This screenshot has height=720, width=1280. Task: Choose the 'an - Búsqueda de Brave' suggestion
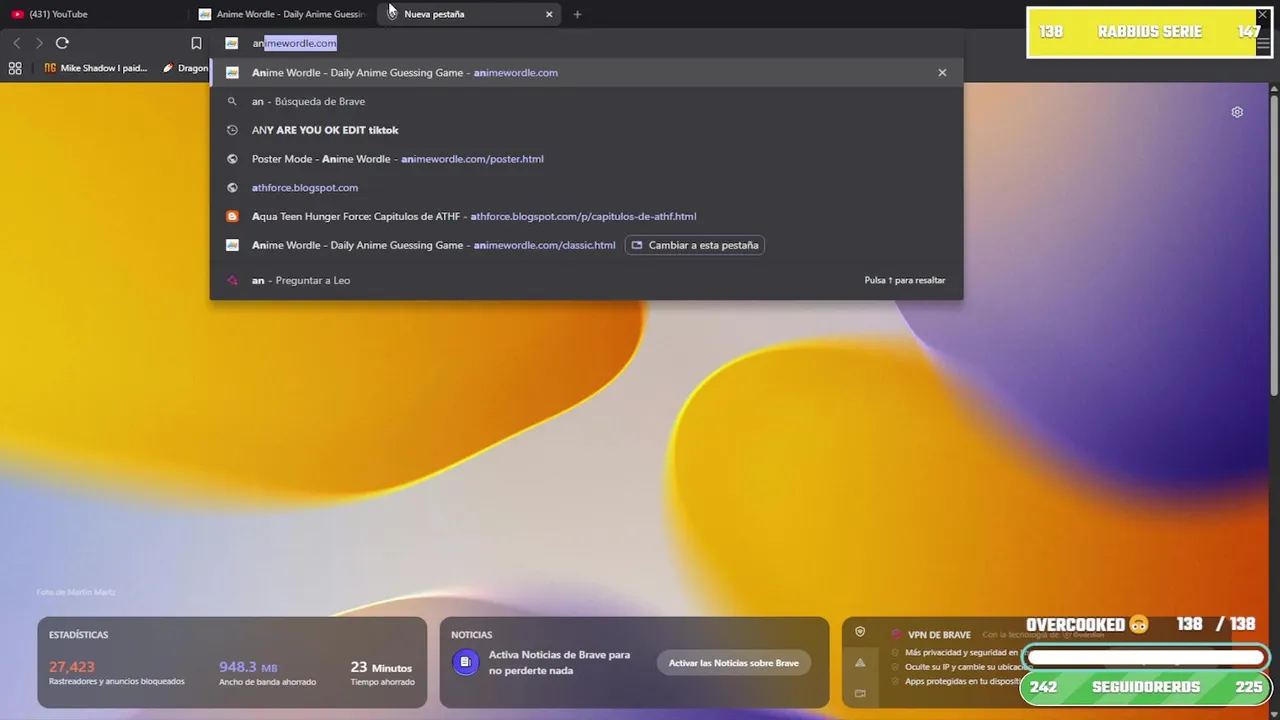(x=586, y=101)
